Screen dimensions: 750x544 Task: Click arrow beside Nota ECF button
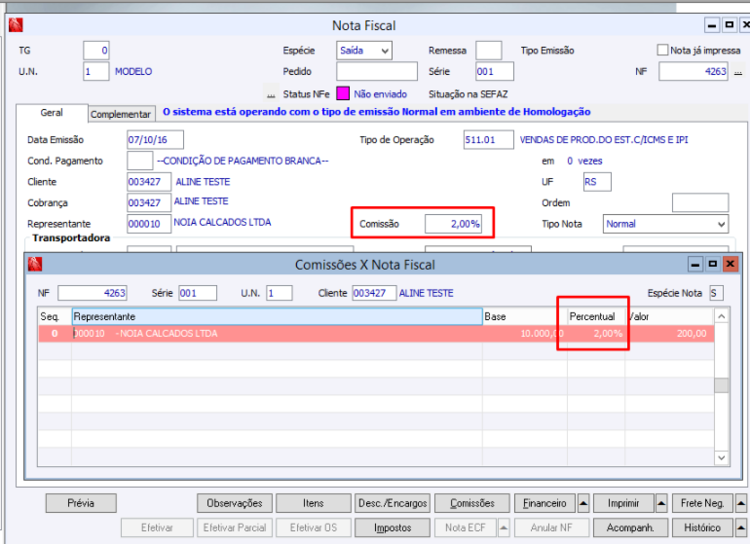click(504, 528)
